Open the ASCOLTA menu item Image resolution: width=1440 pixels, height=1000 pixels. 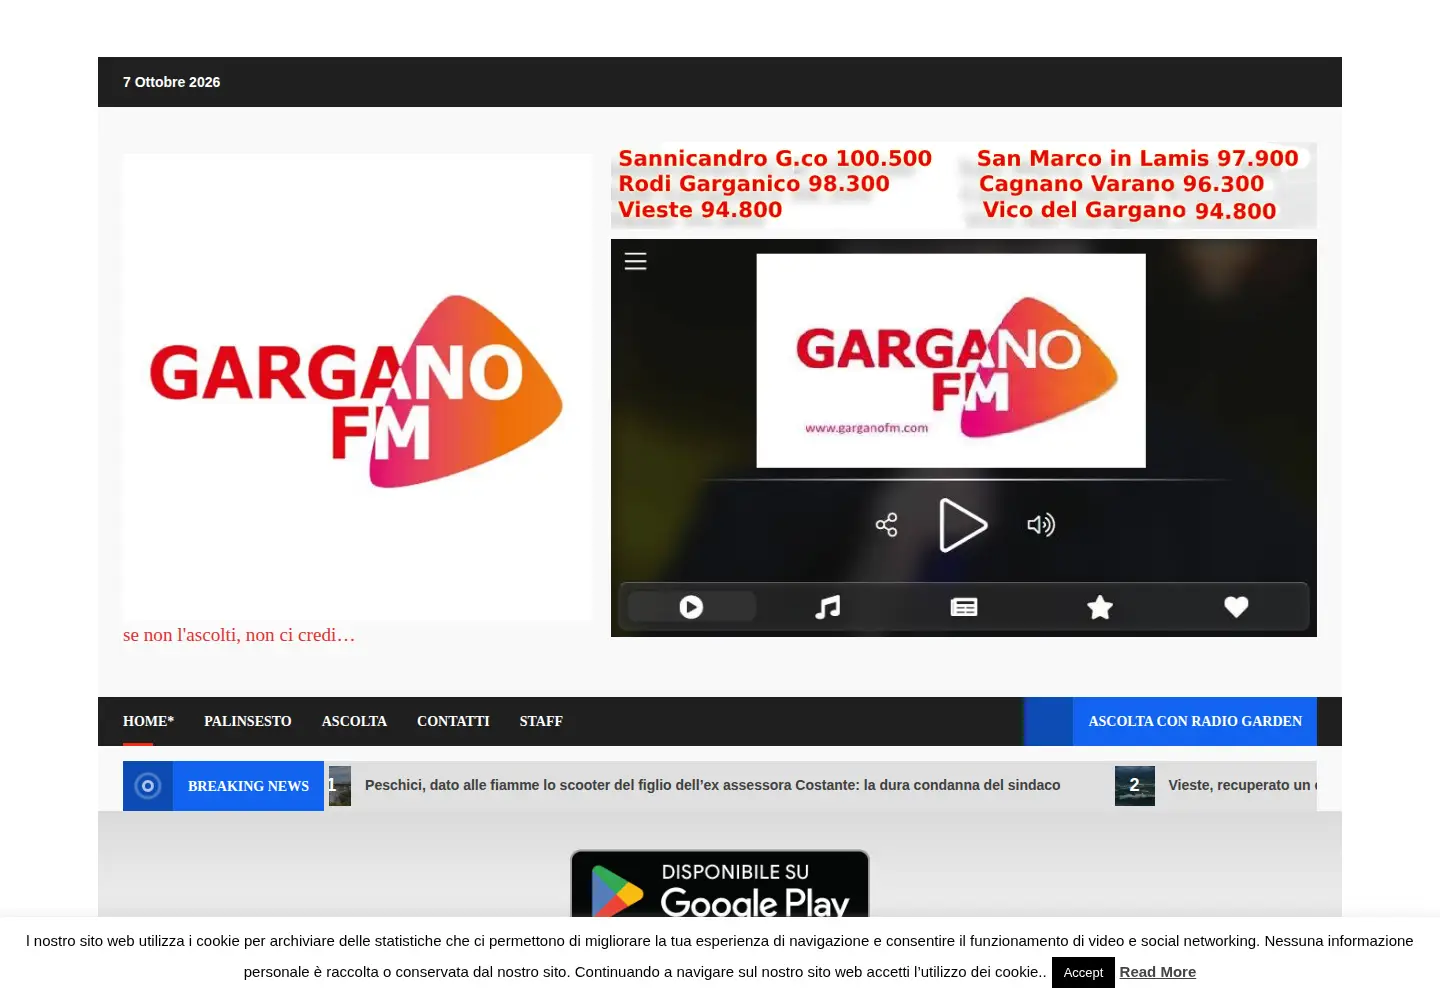tap(354, 721)
